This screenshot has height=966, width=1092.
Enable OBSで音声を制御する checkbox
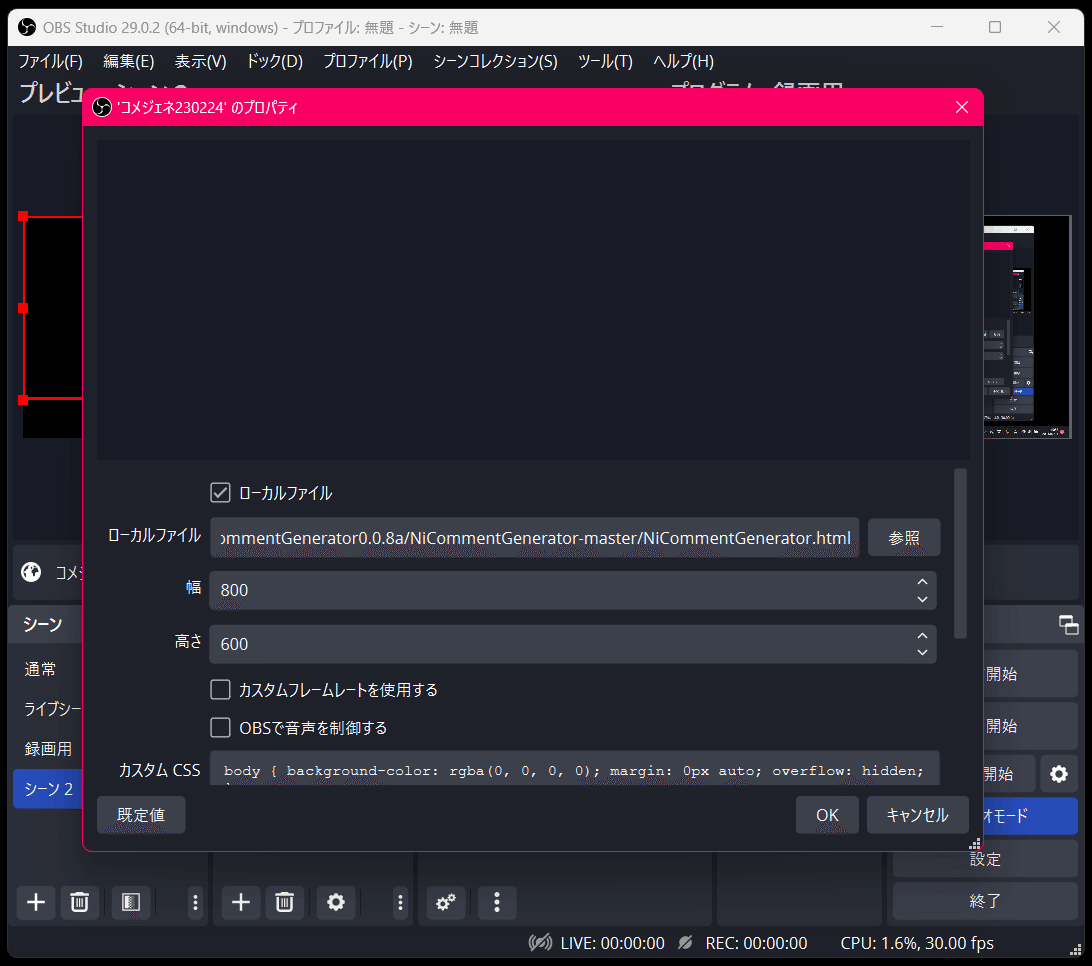220,728
